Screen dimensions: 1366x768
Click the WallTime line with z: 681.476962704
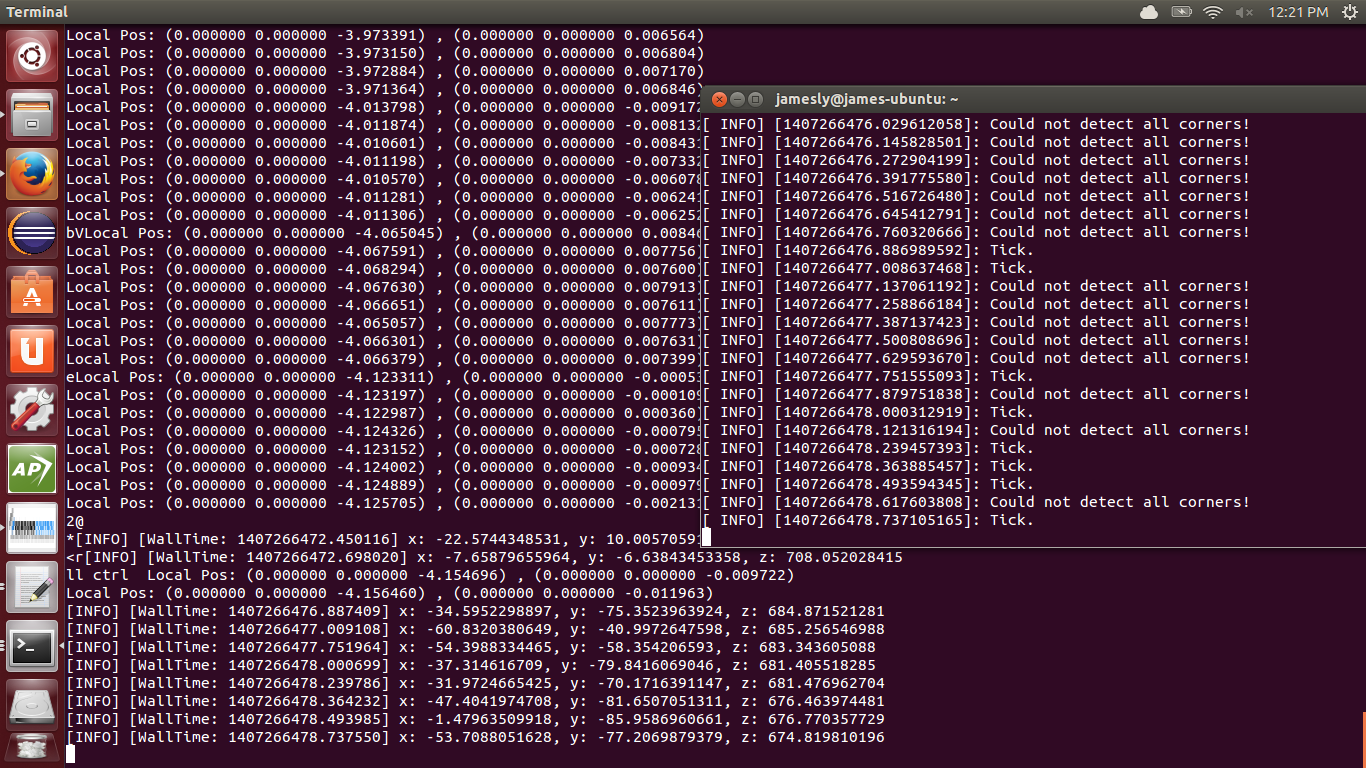[475, 682]
